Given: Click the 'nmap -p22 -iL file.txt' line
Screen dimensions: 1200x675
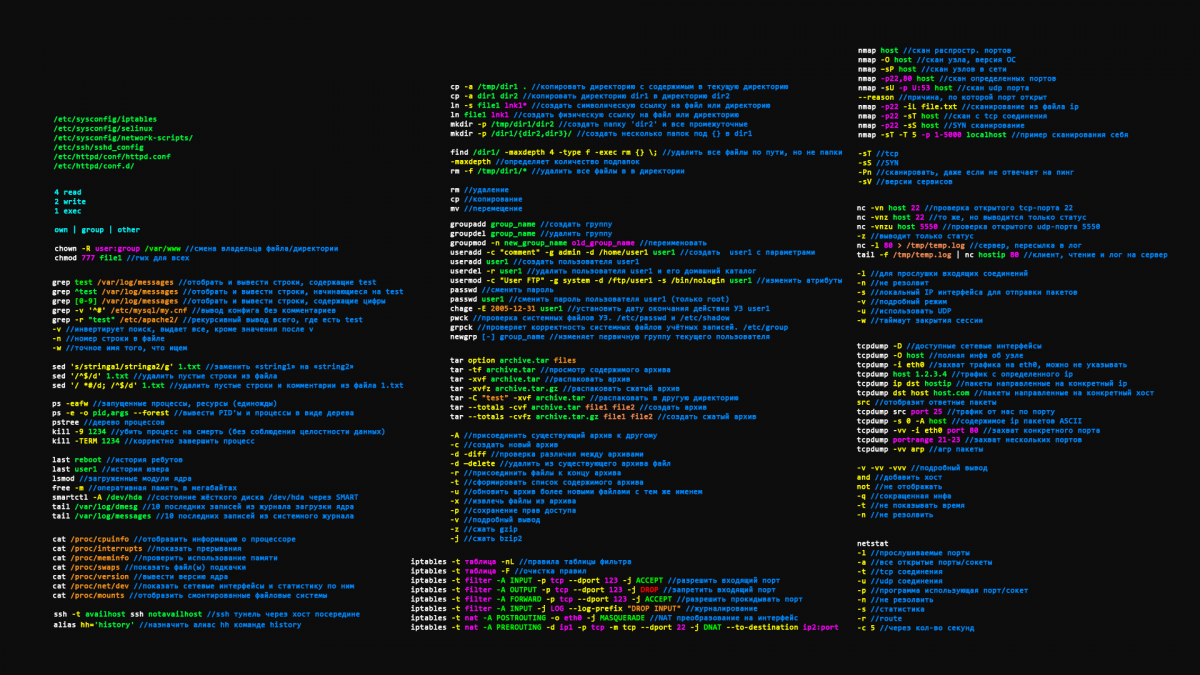Looking at the screenshot, I should tap(968, 105).
